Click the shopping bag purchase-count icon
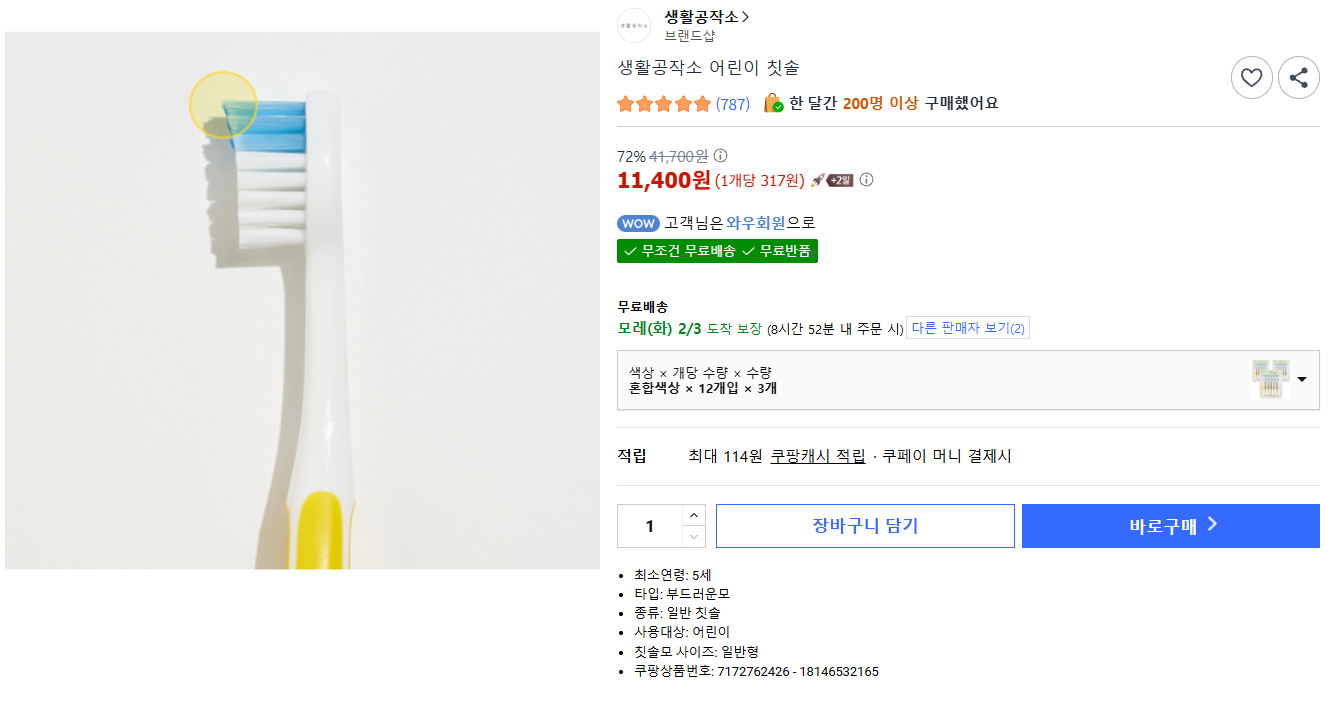This screenshot has height=706, width=1342. click(x=773, y=103)
